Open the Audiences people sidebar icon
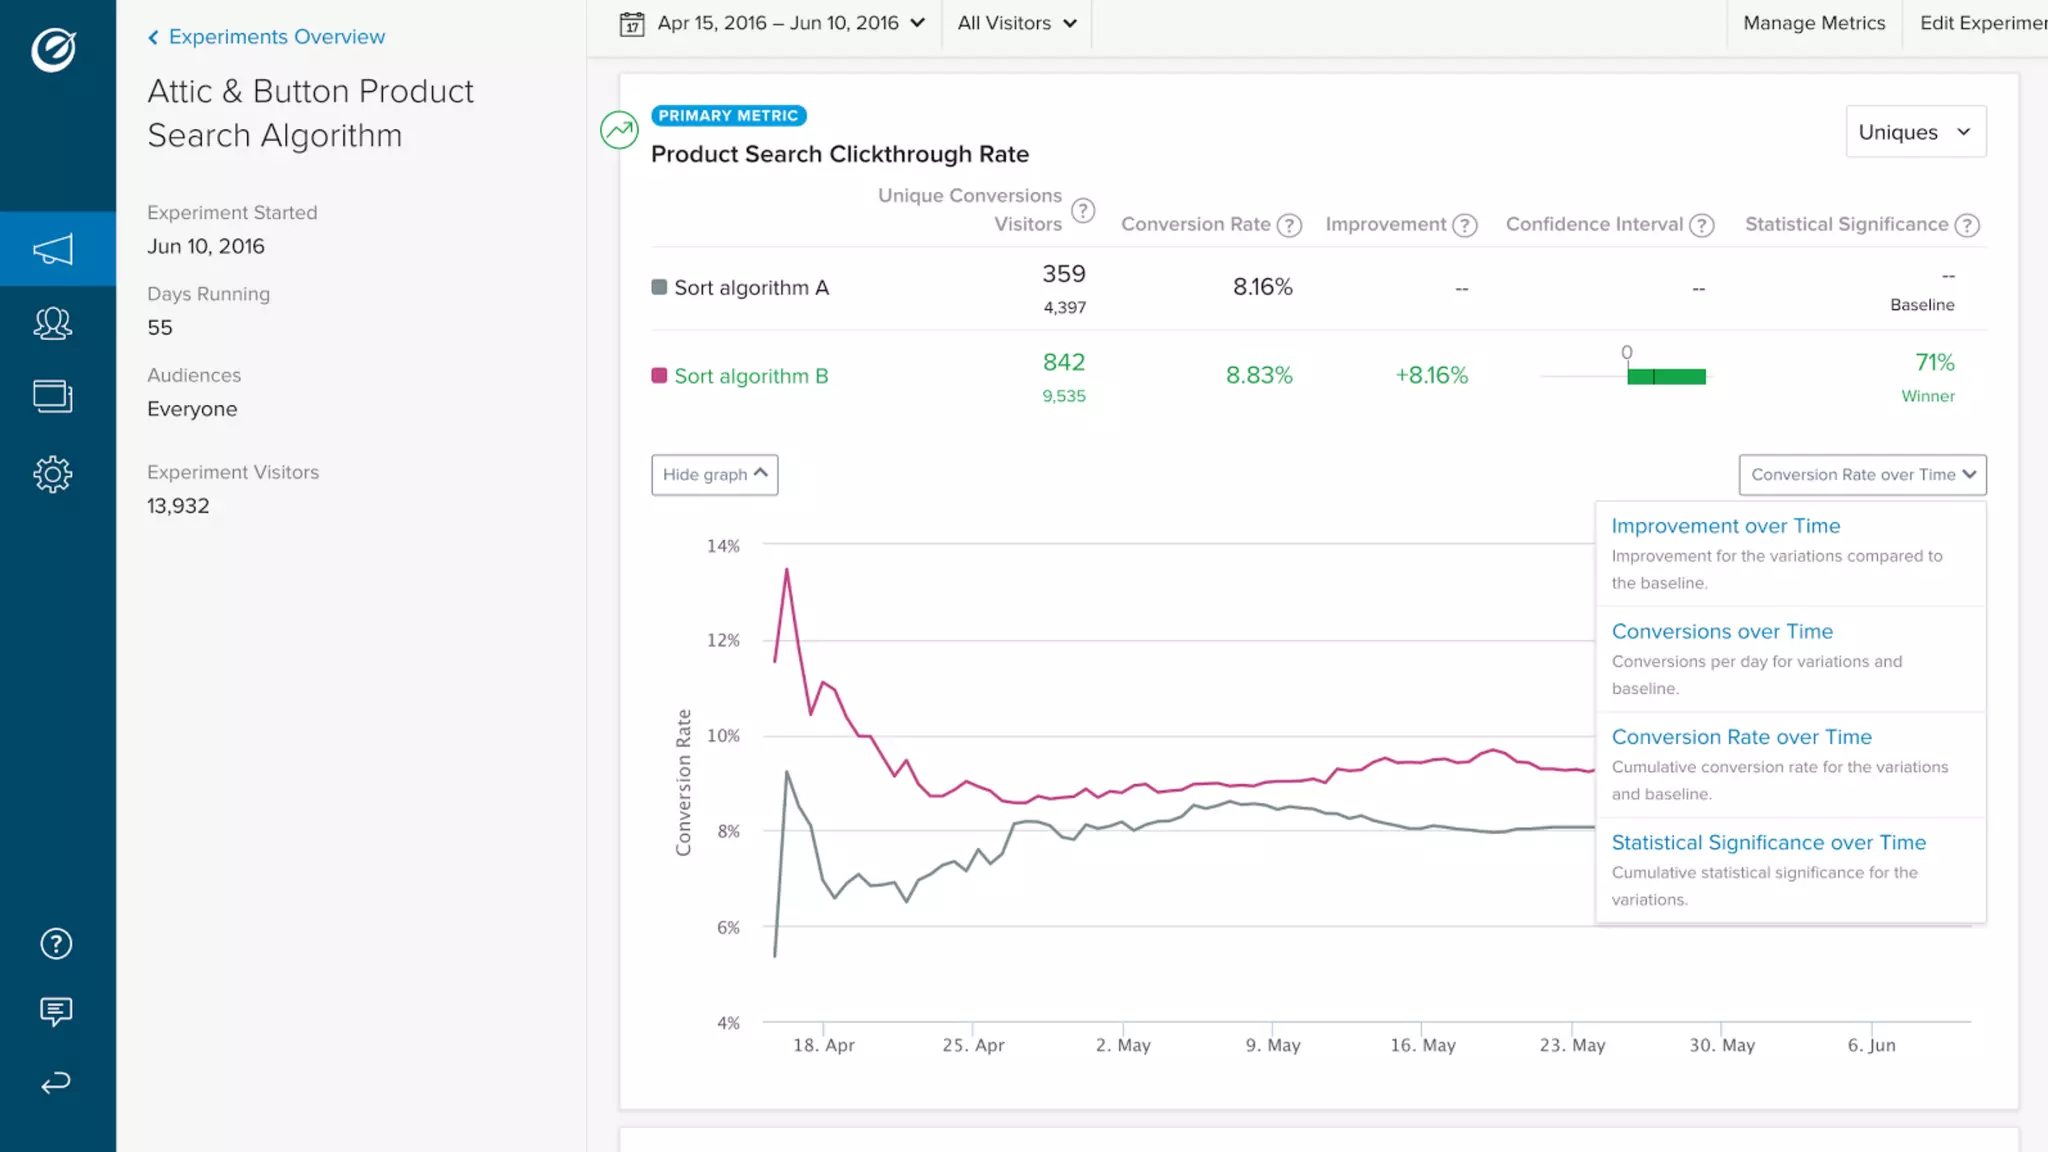The height and width of the screenshot is (1152, 2048). (x=53, y=323)
